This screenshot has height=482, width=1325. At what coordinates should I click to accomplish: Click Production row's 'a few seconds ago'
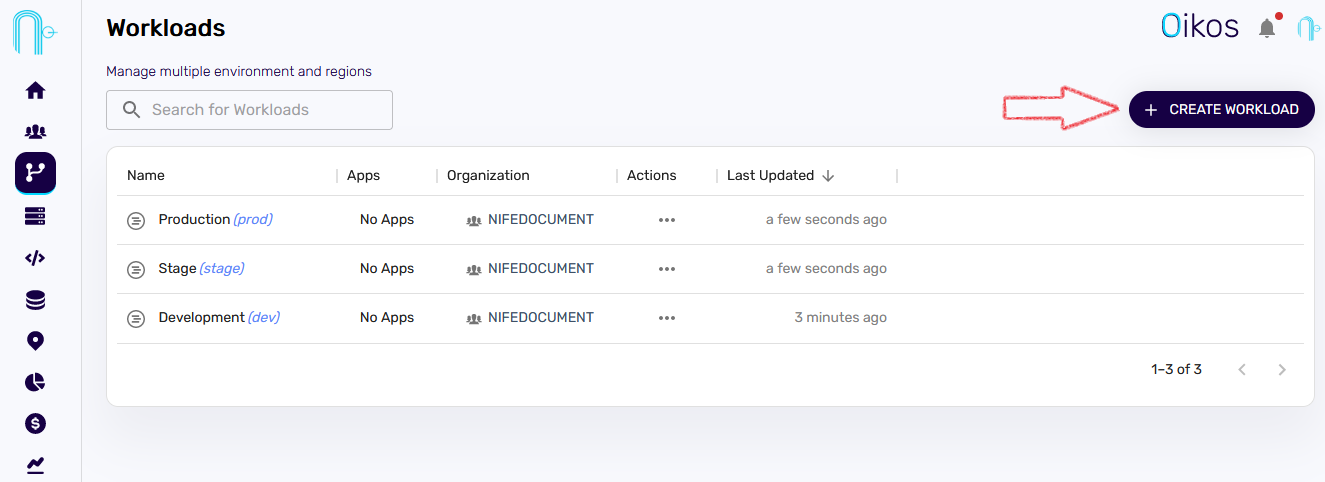827,219
